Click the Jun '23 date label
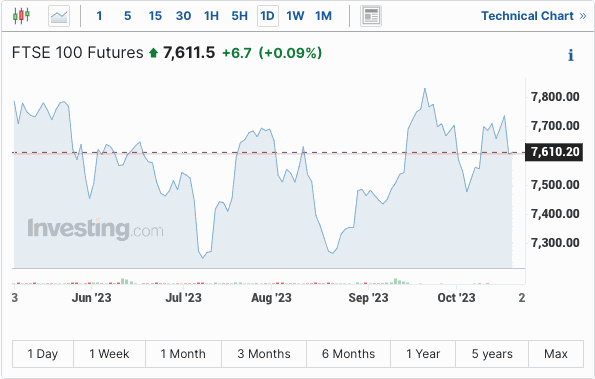Image resolution: width=595 pixels, height=379 pixels. (x=91, y=298)
